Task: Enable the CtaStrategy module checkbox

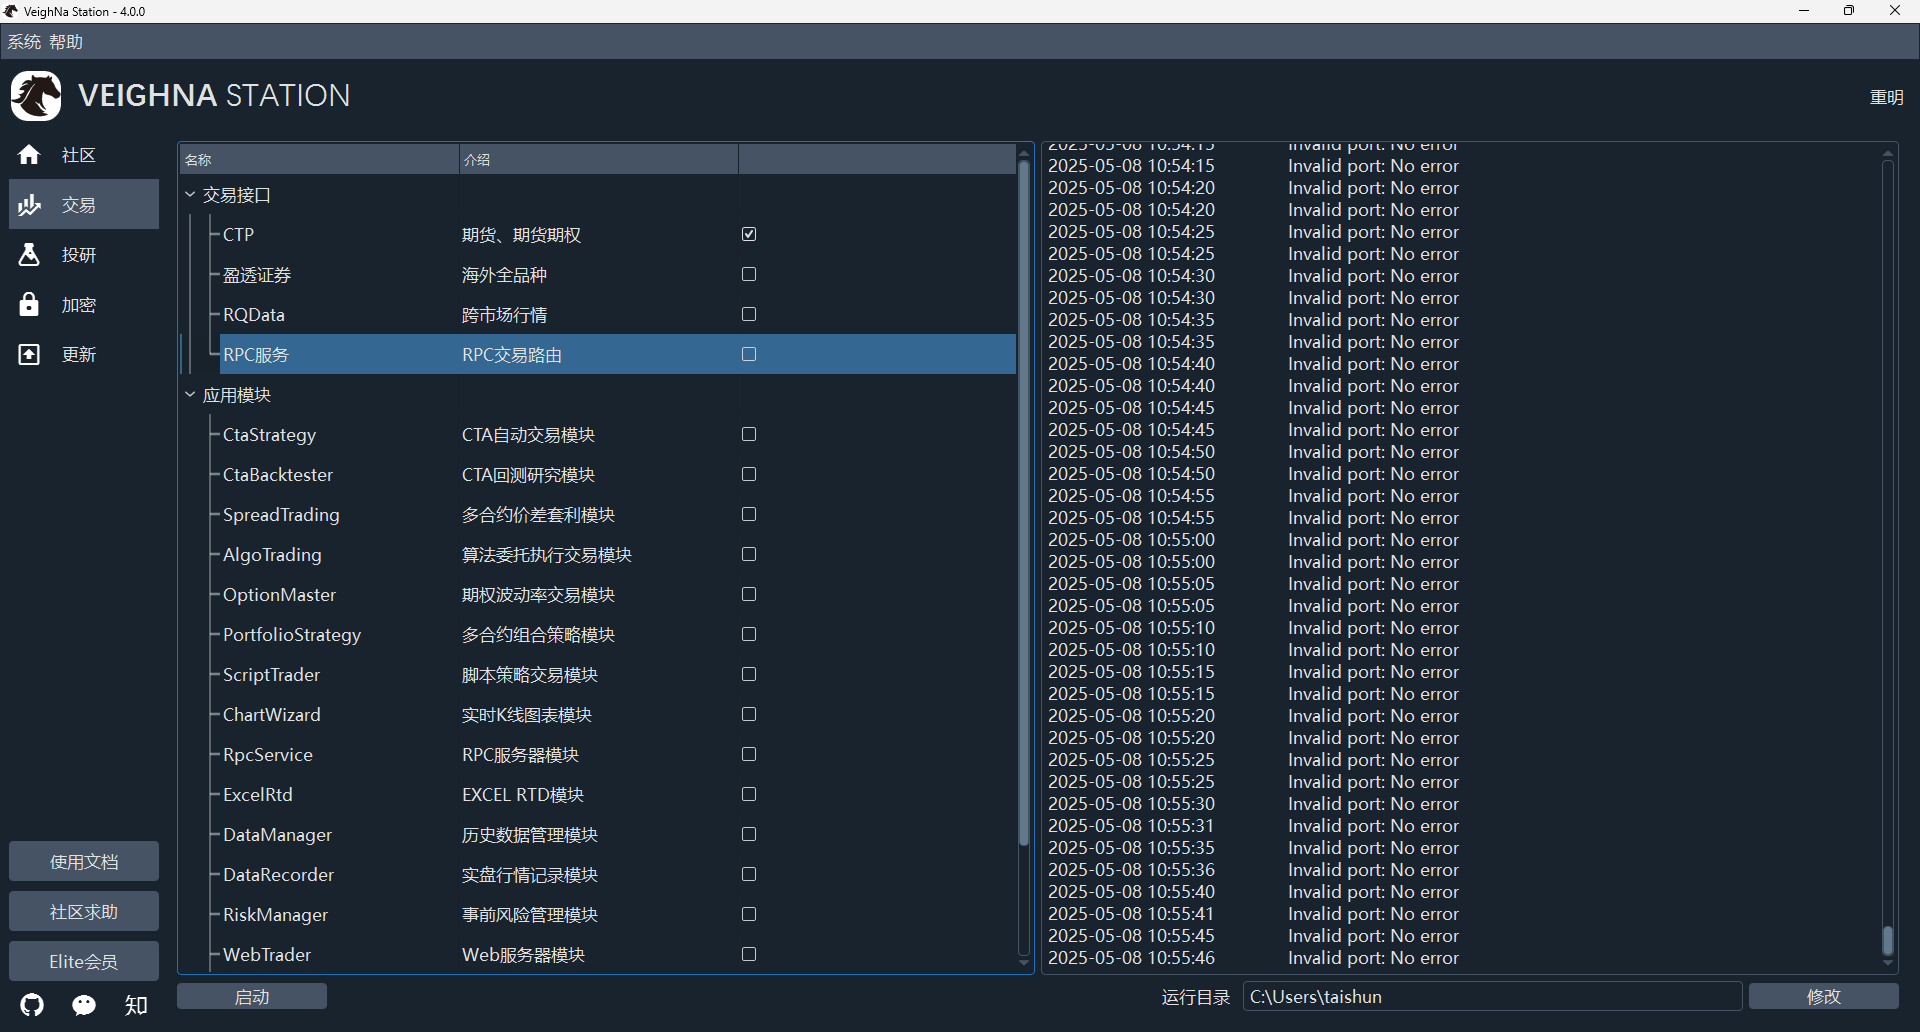Action: click(x=749, y=434)
